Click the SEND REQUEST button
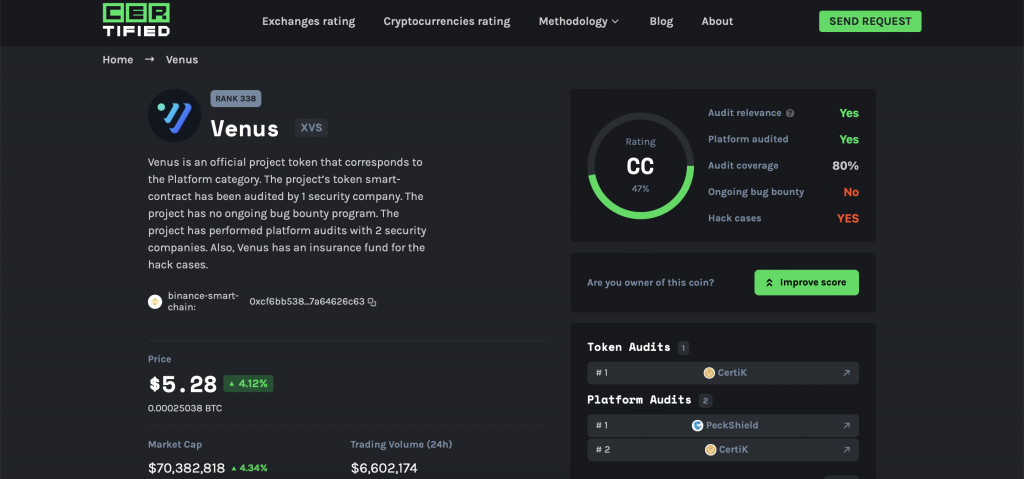Screen dimensions: 1024x479 point(870,22)
